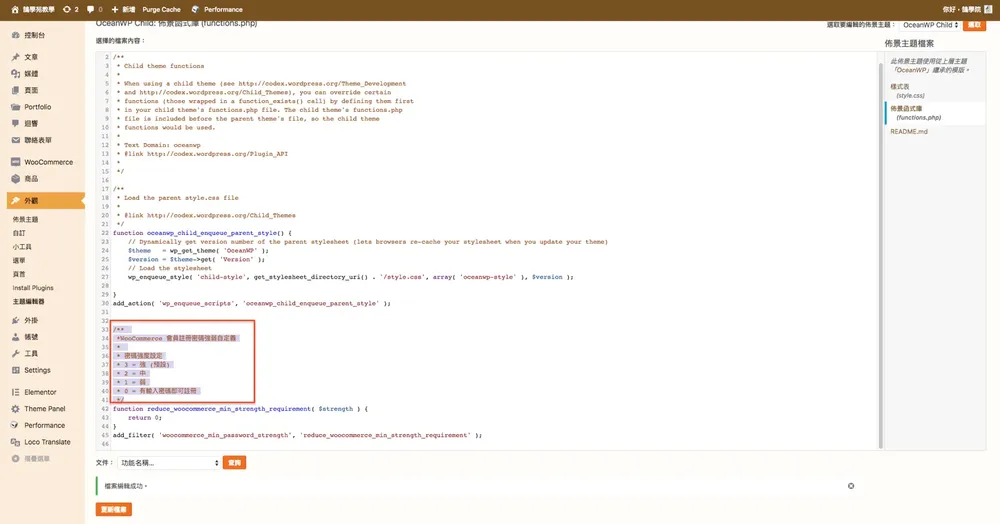Viewport: 1000px width, 524px height.
Task: Open the 控制台 dashboard icon in sidebar
Action: pos(15,36)
